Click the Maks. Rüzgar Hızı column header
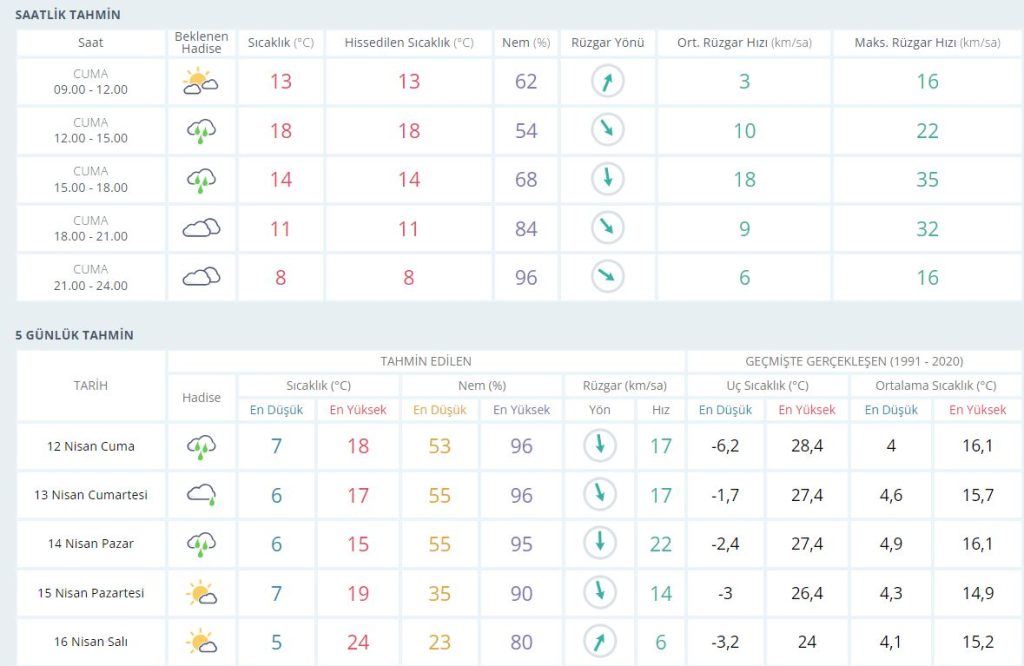The width and height of the screenshot is (1024, 666). pos(927,43)
